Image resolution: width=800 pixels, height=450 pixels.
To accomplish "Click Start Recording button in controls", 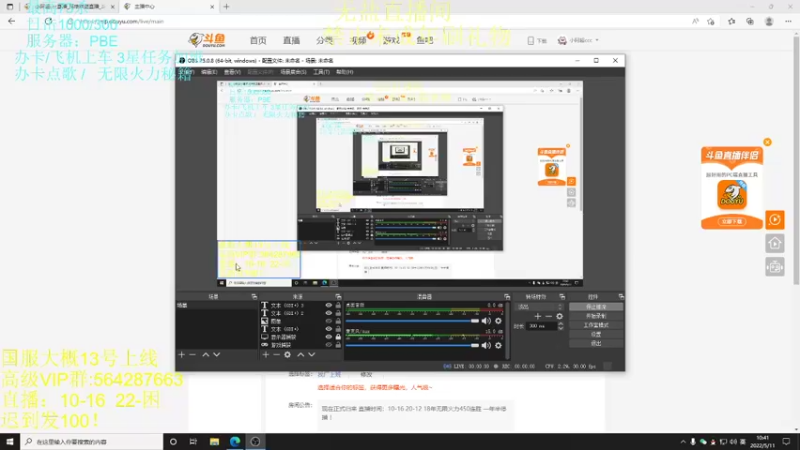I will tap(596, 316).
